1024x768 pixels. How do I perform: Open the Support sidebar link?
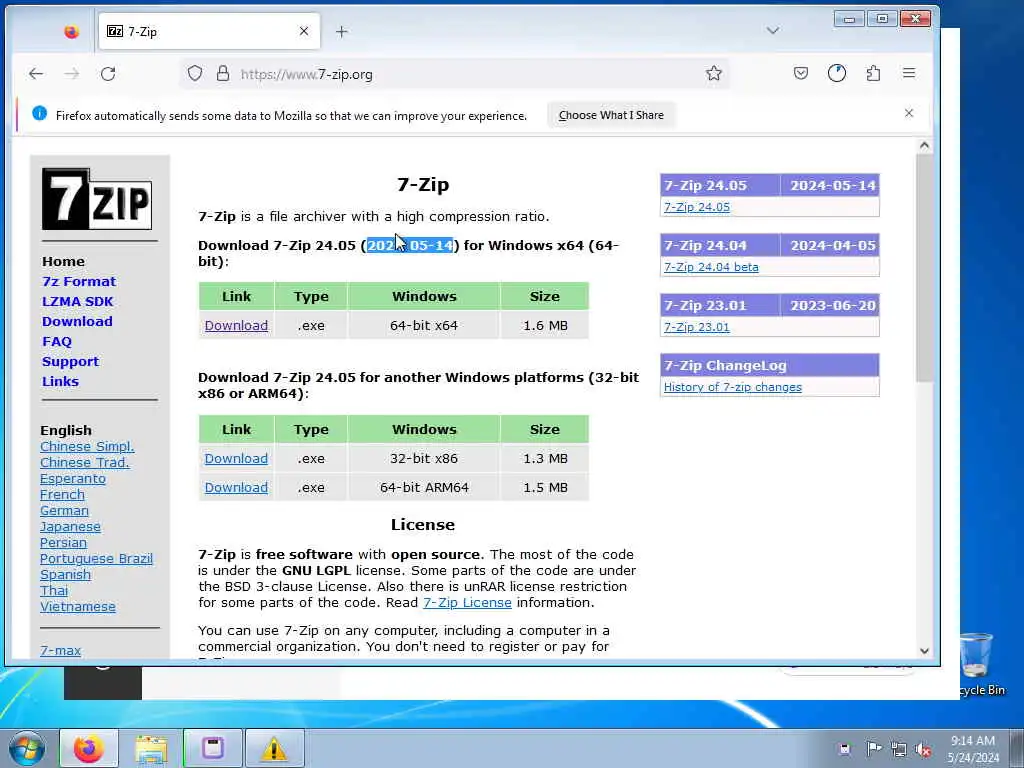coord(71,362)
